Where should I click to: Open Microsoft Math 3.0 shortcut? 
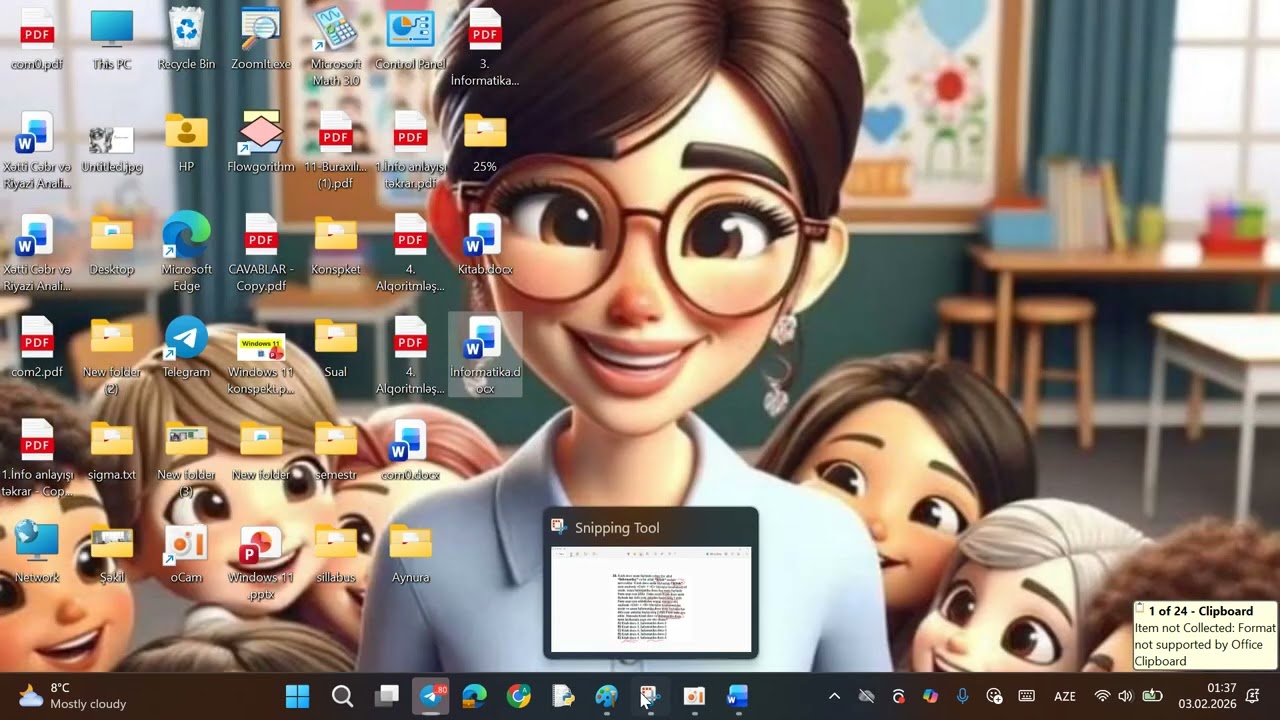tap(336, 47)
